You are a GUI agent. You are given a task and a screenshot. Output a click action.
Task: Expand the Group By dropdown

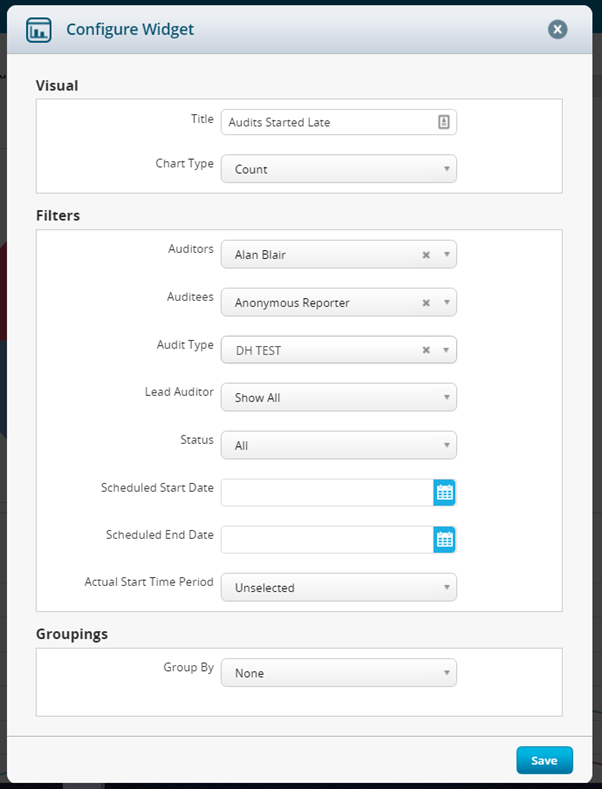pyautogui.click(x=339, y=673)
